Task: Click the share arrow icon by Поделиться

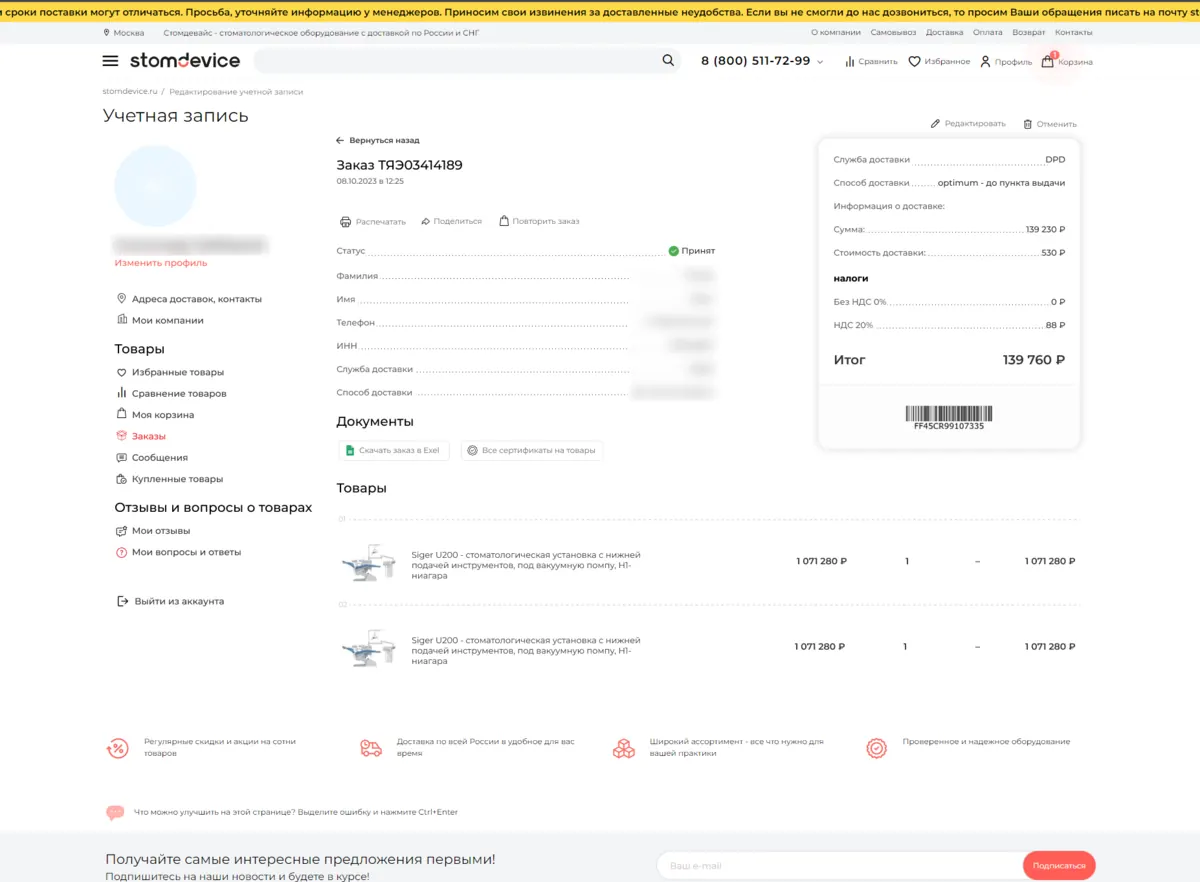Action: [x=425, y=221]
